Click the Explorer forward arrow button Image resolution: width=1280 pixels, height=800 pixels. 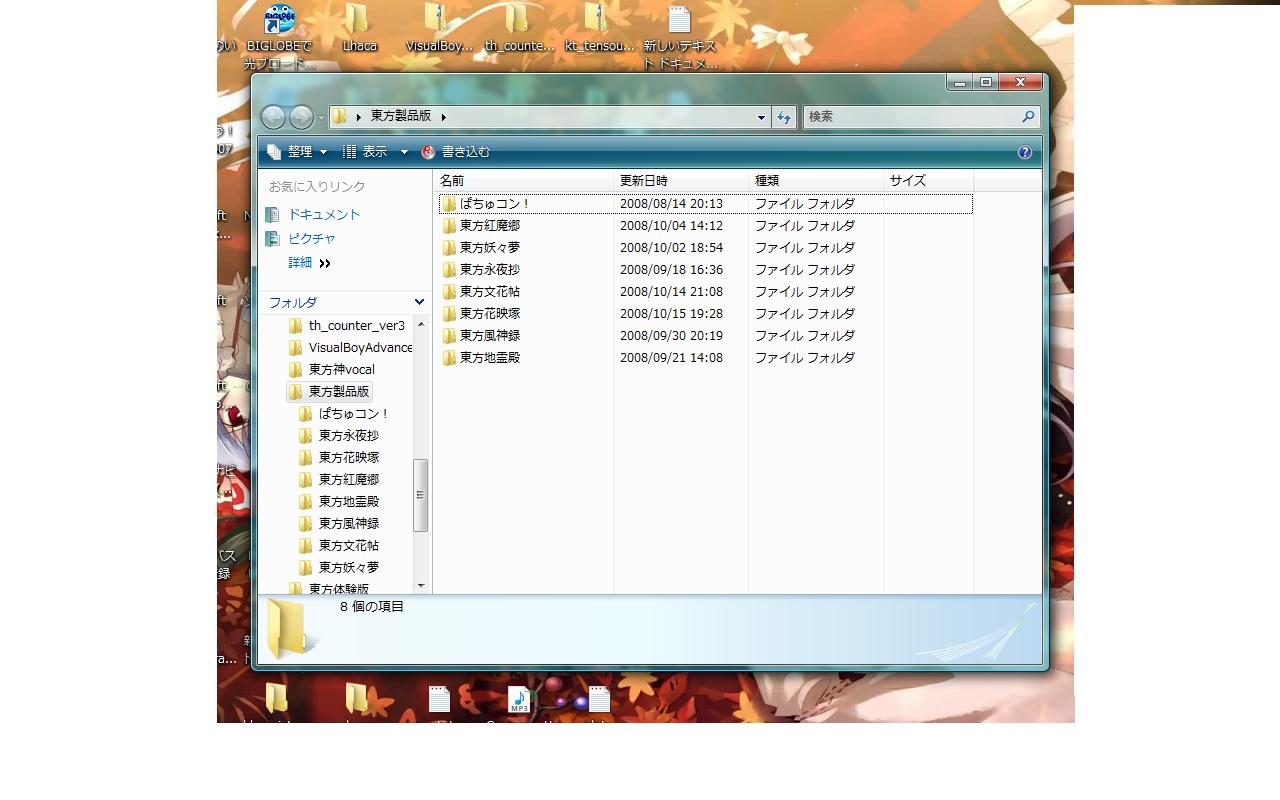[301, 117]
